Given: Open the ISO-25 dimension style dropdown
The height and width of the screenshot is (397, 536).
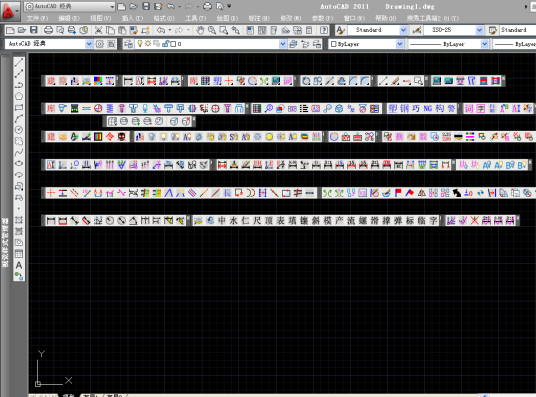Looking at the screenshot, I should point(479,30).
